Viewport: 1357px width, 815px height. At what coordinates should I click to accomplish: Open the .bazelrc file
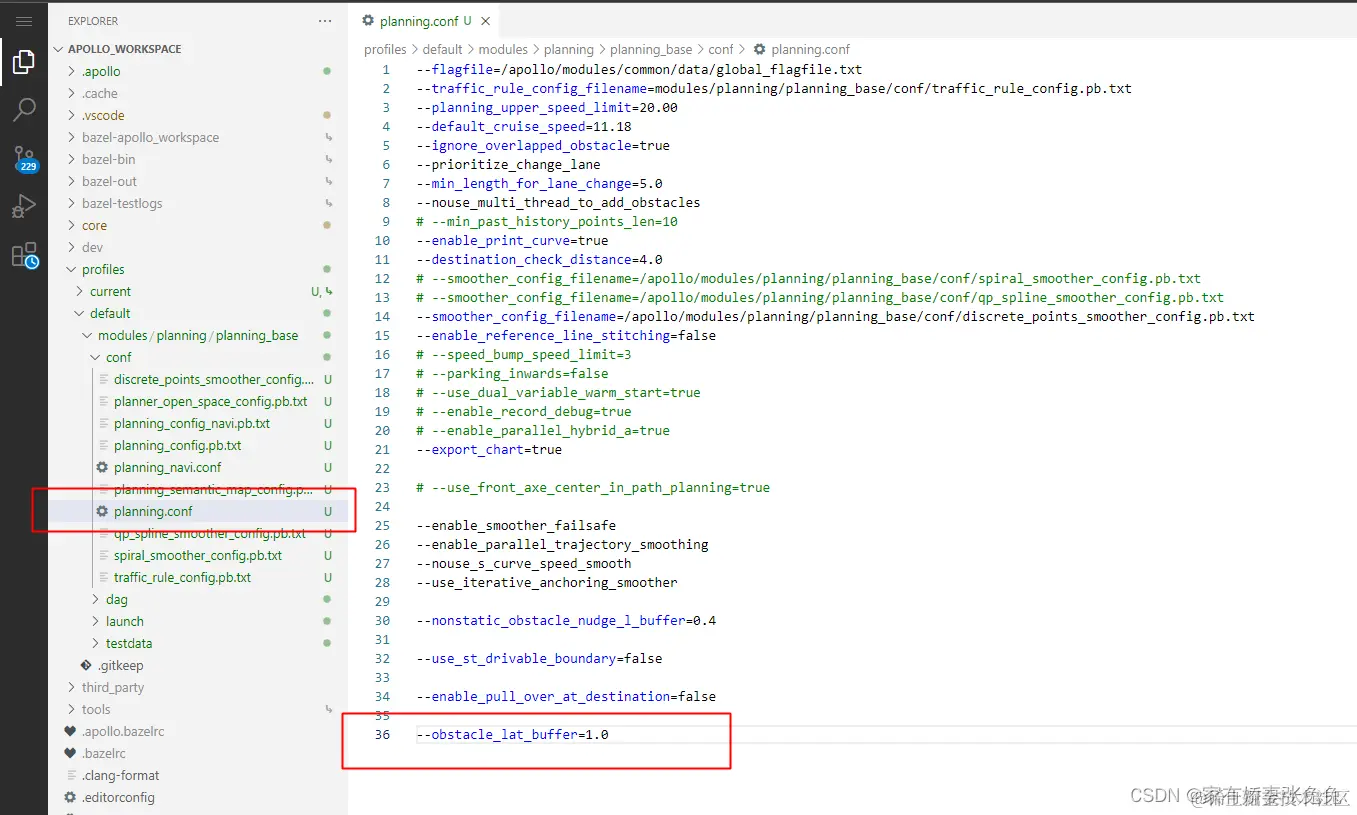tap(104, 753)
